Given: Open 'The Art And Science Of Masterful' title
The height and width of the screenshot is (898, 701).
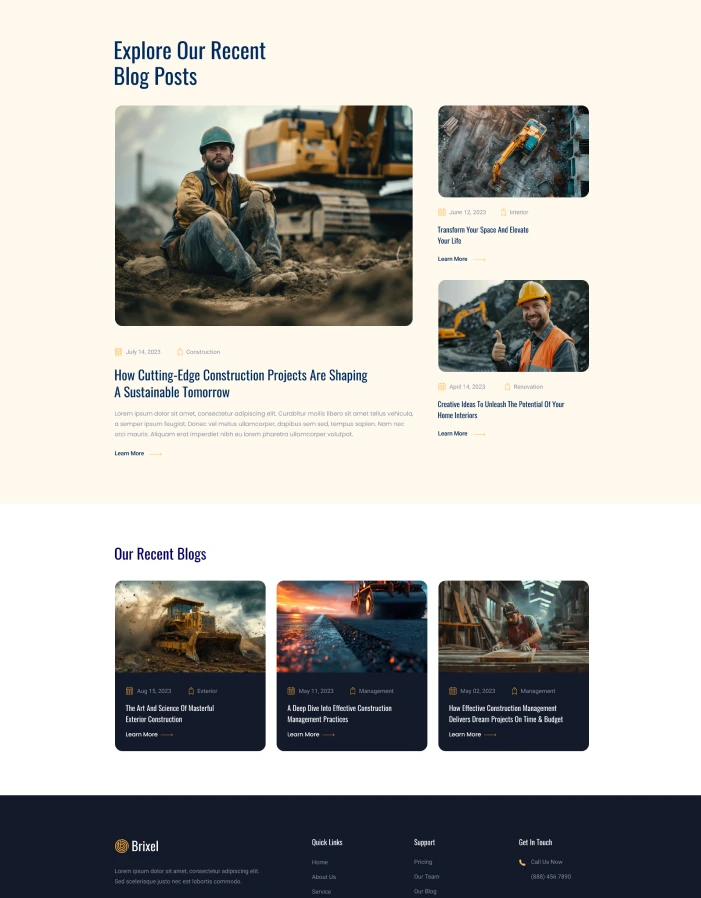Looking at the screenshot, I should coord(170,714).
